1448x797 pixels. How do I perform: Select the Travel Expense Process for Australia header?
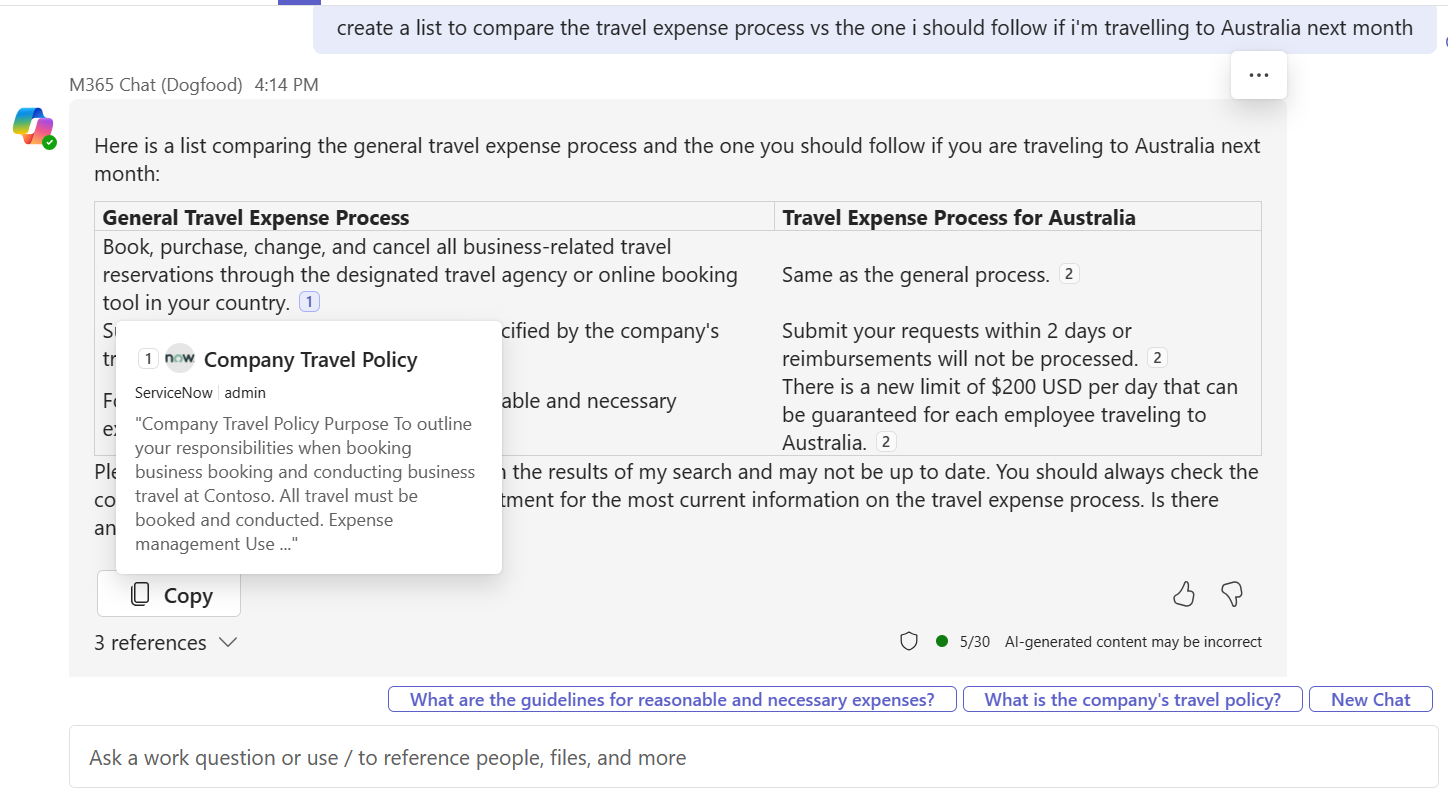(x=960, y=217)
